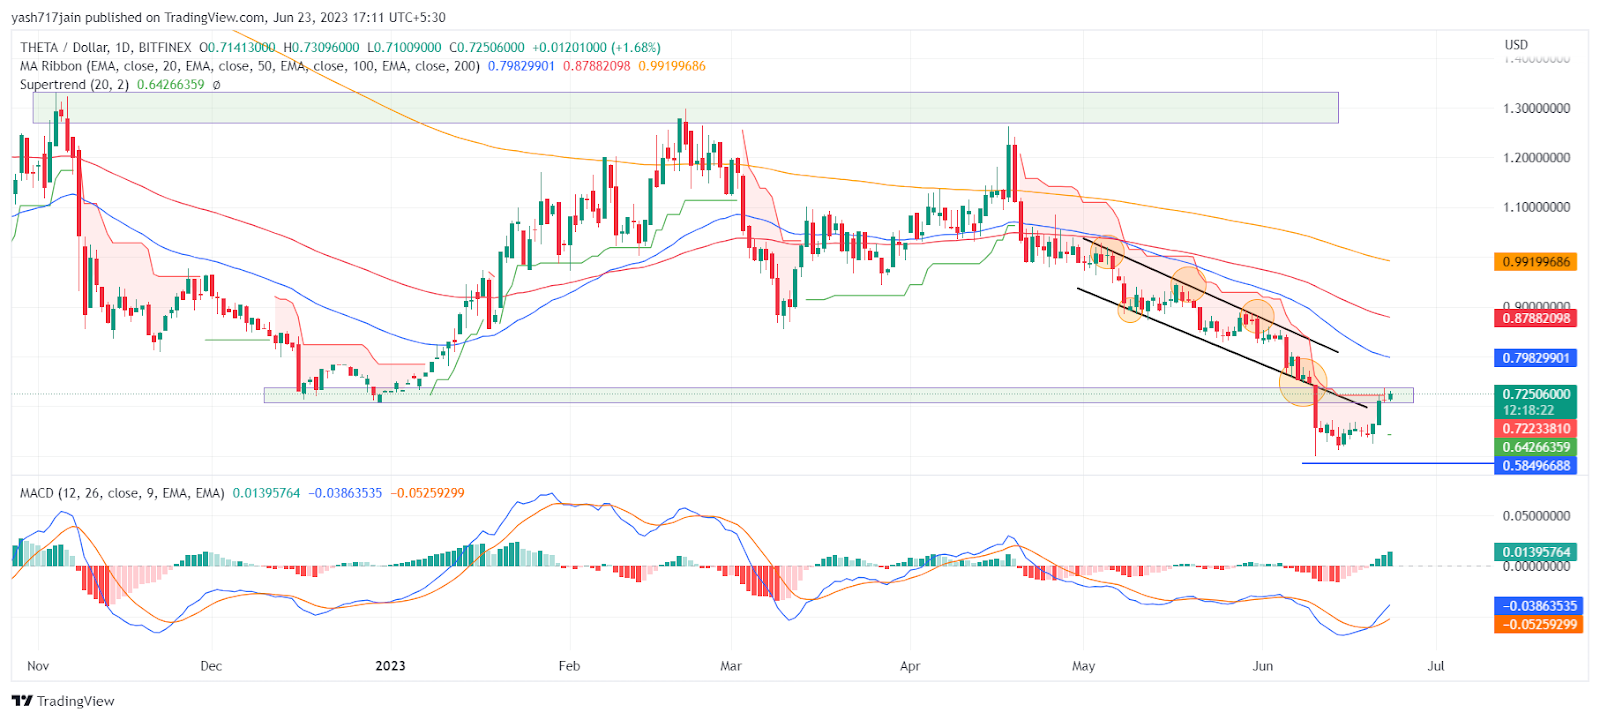
Task: Click orange 0.99199686 value in MA Ribbon legend
Action: click(672, 66)
